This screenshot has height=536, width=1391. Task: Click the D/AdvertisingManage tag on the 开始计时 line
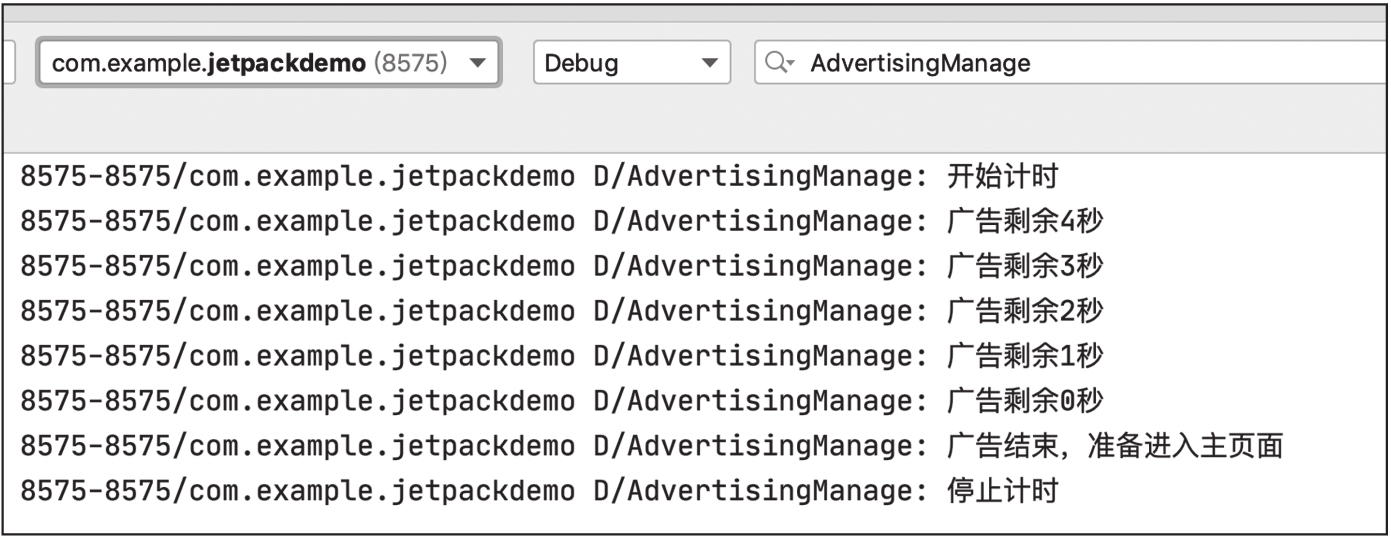tap(760, 178)
